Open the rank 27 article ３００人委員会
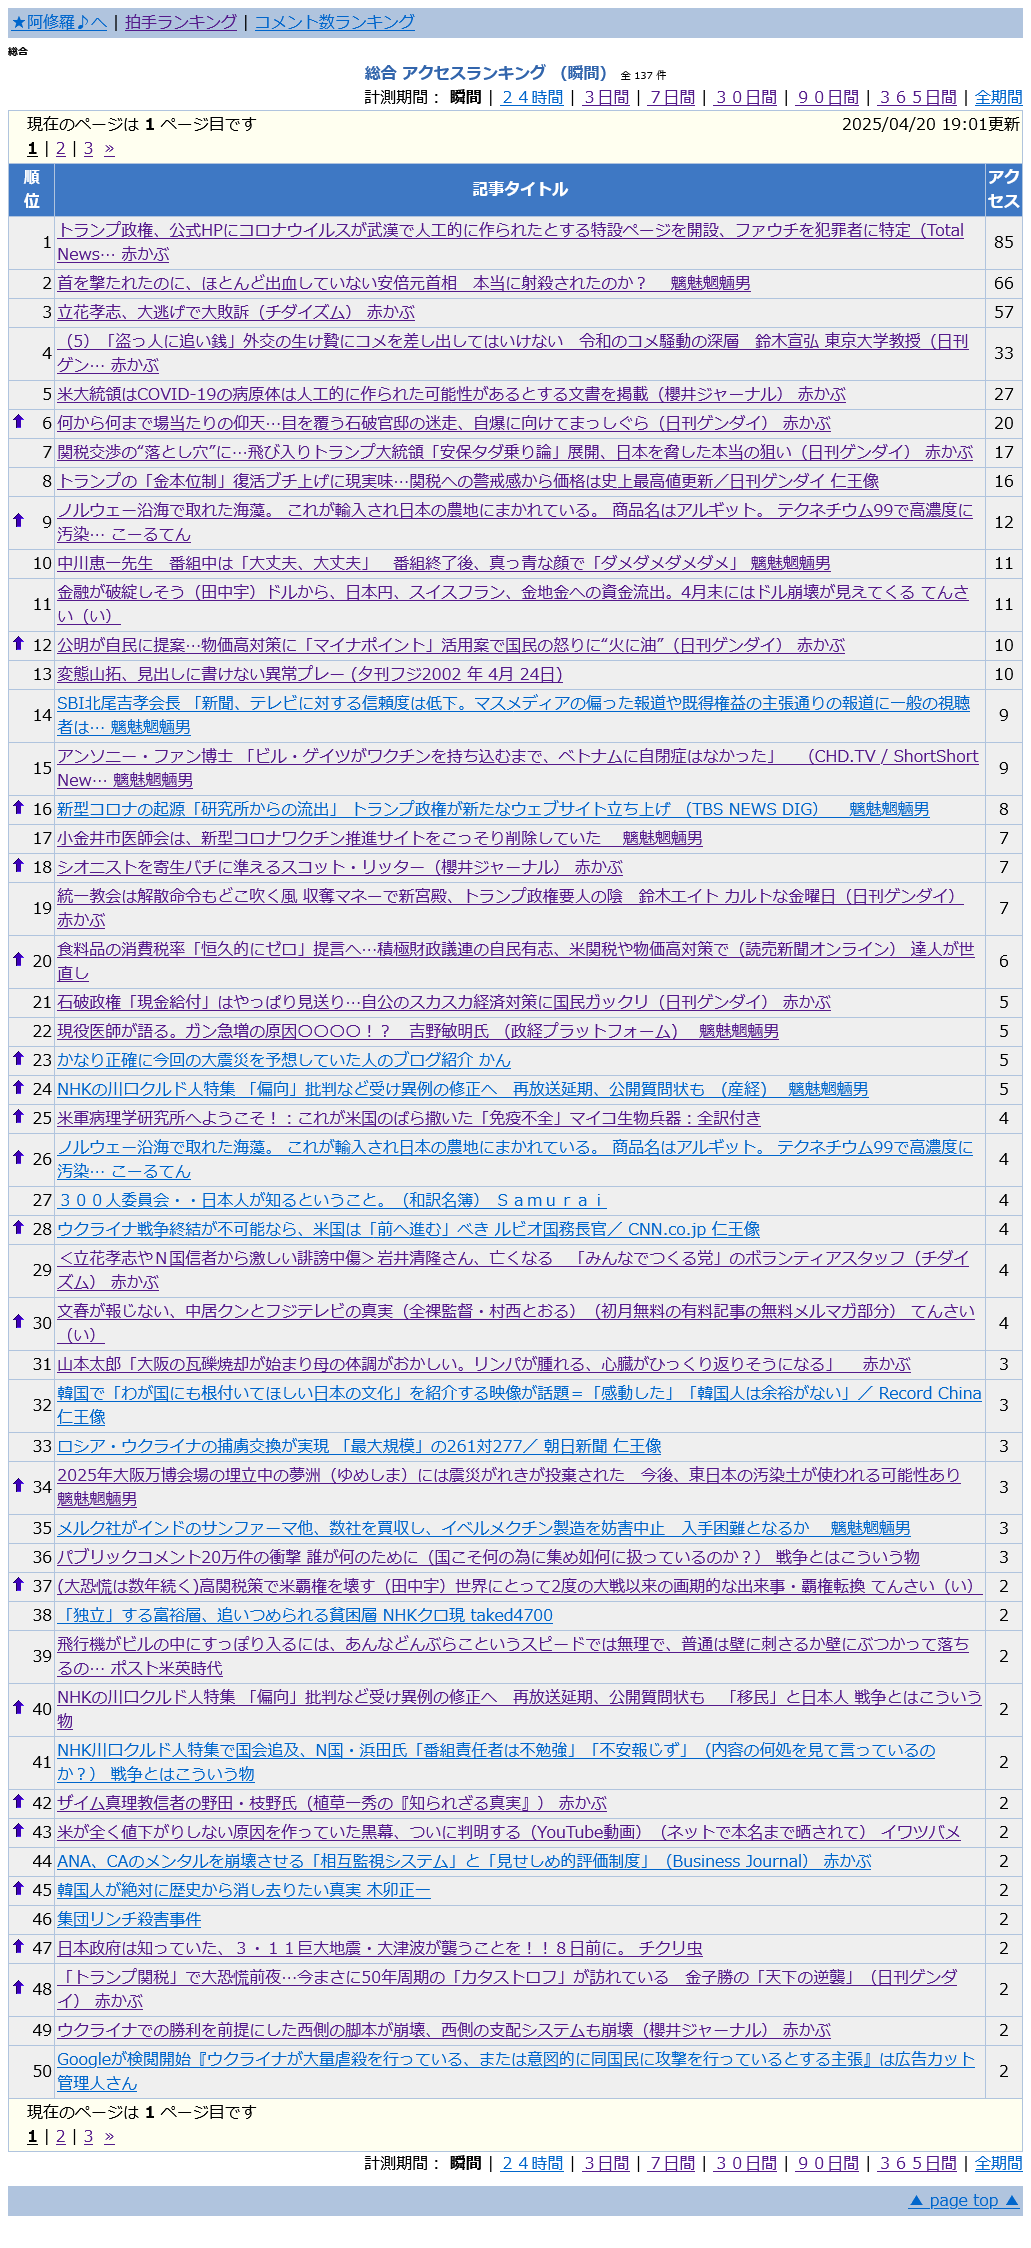Viewport: 1031px width, 2248px height. tap(331, 1200)
